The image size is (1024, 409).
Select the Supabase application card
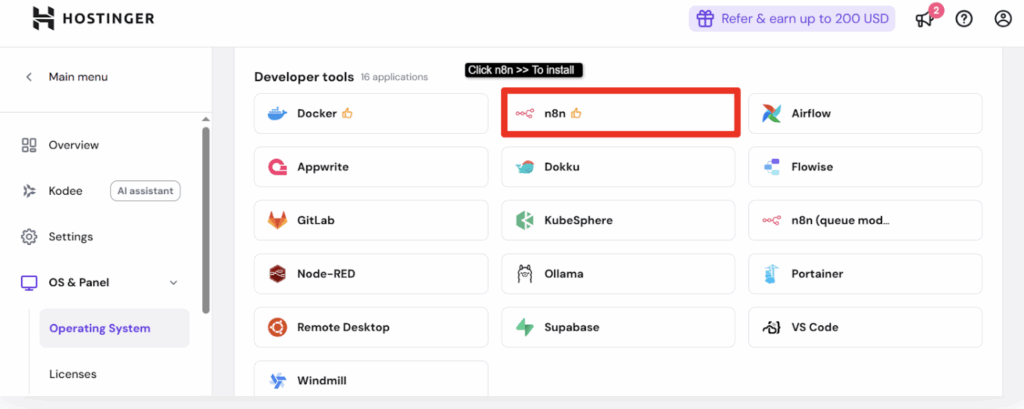point(618,327)
